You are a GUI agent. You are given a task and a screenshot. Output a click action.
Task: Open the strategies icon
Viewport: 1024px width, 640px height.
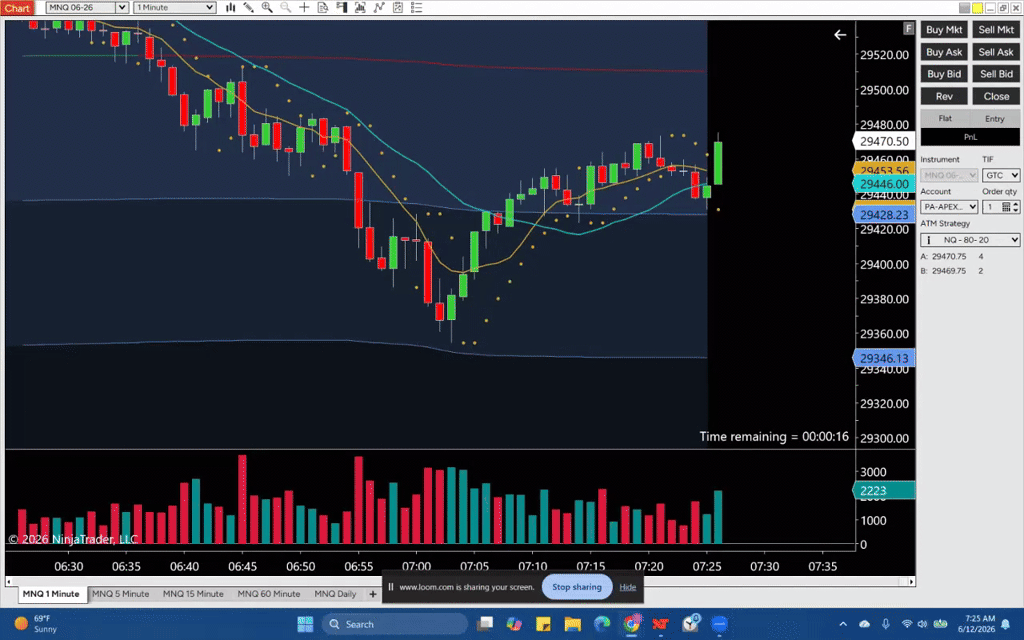click(398, 7)
